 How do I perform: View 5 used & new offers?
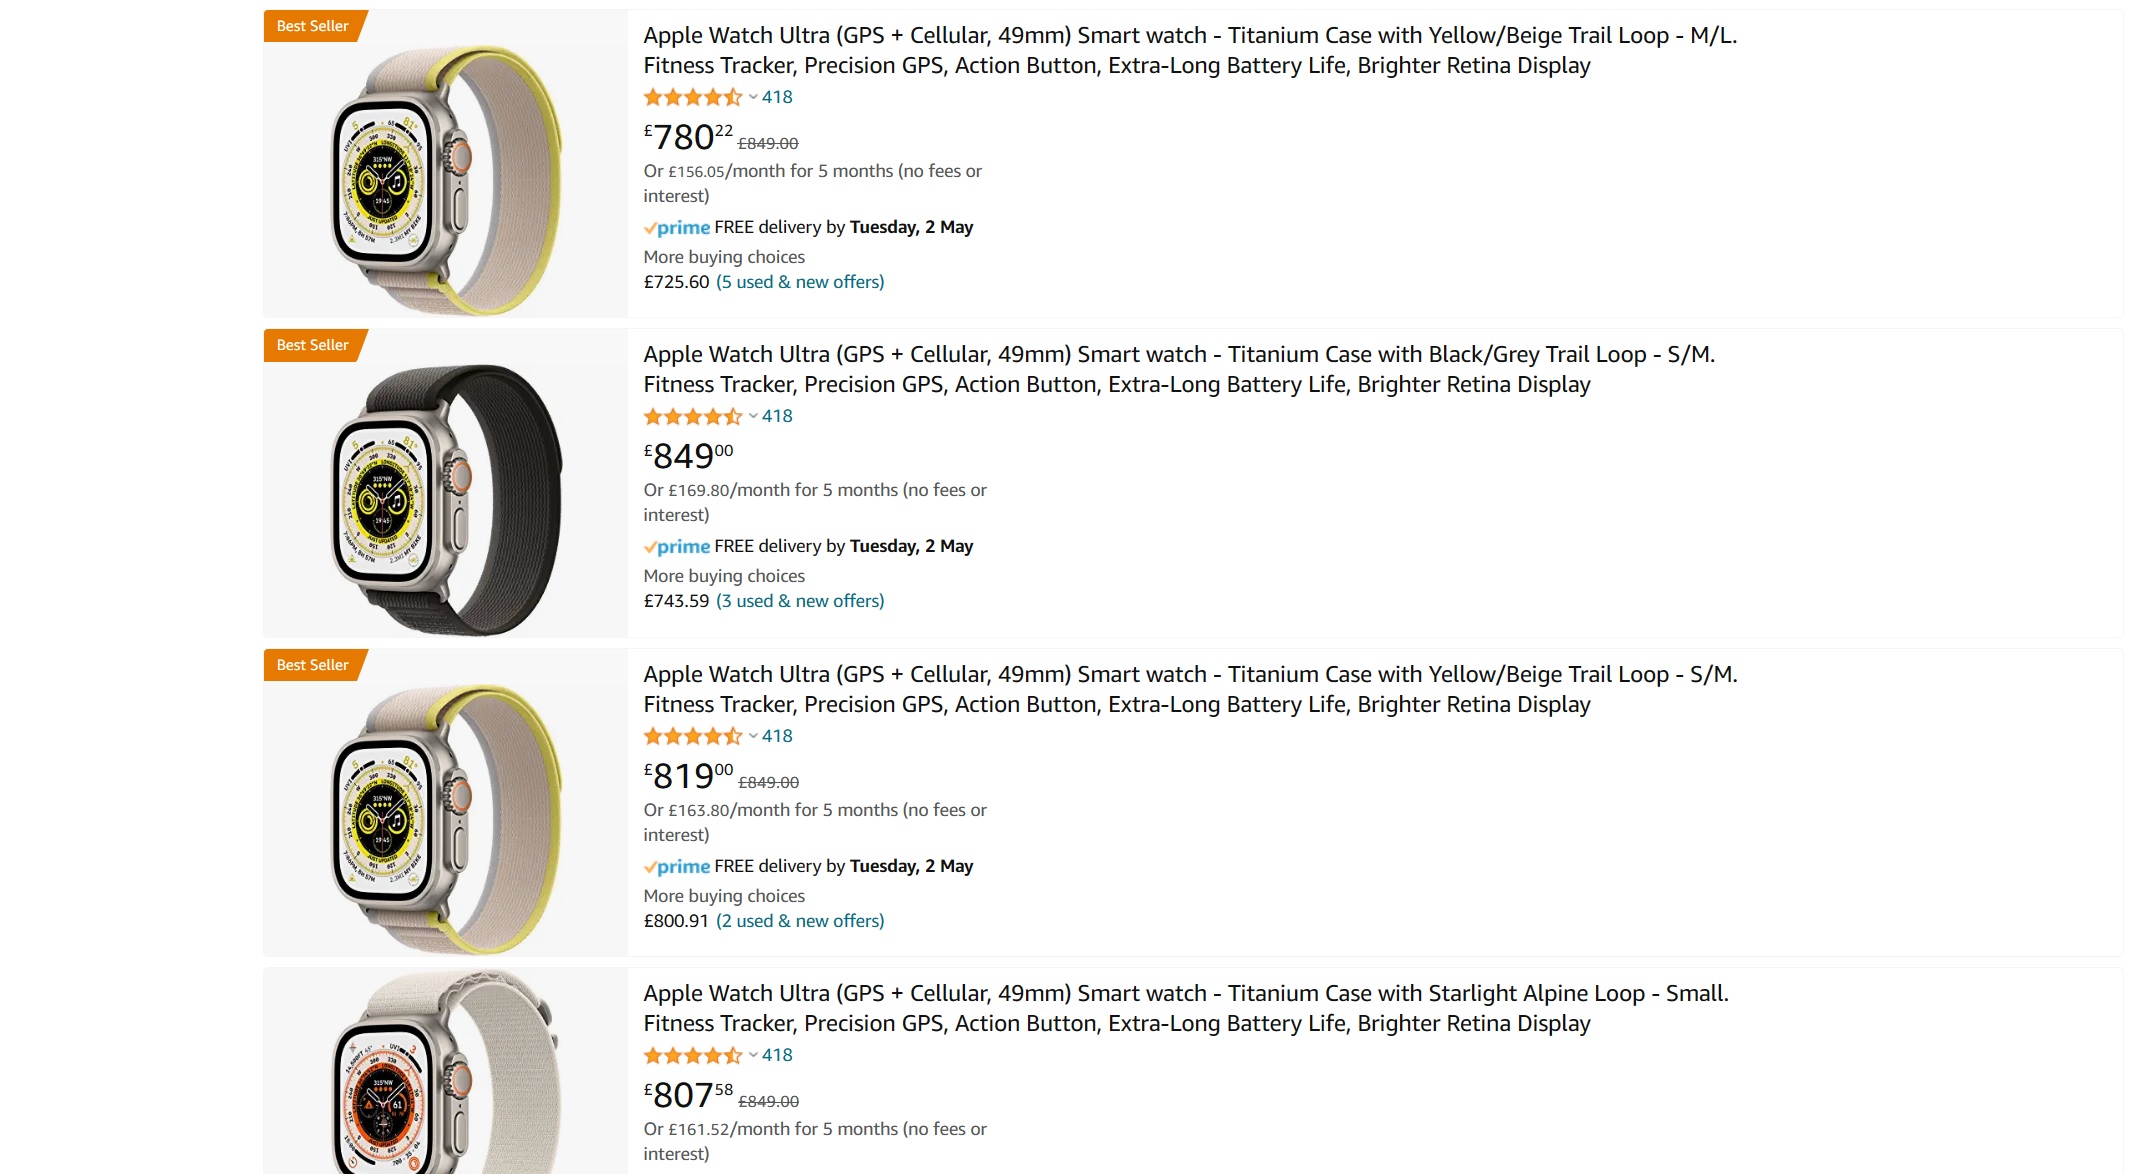click(800, 282)
